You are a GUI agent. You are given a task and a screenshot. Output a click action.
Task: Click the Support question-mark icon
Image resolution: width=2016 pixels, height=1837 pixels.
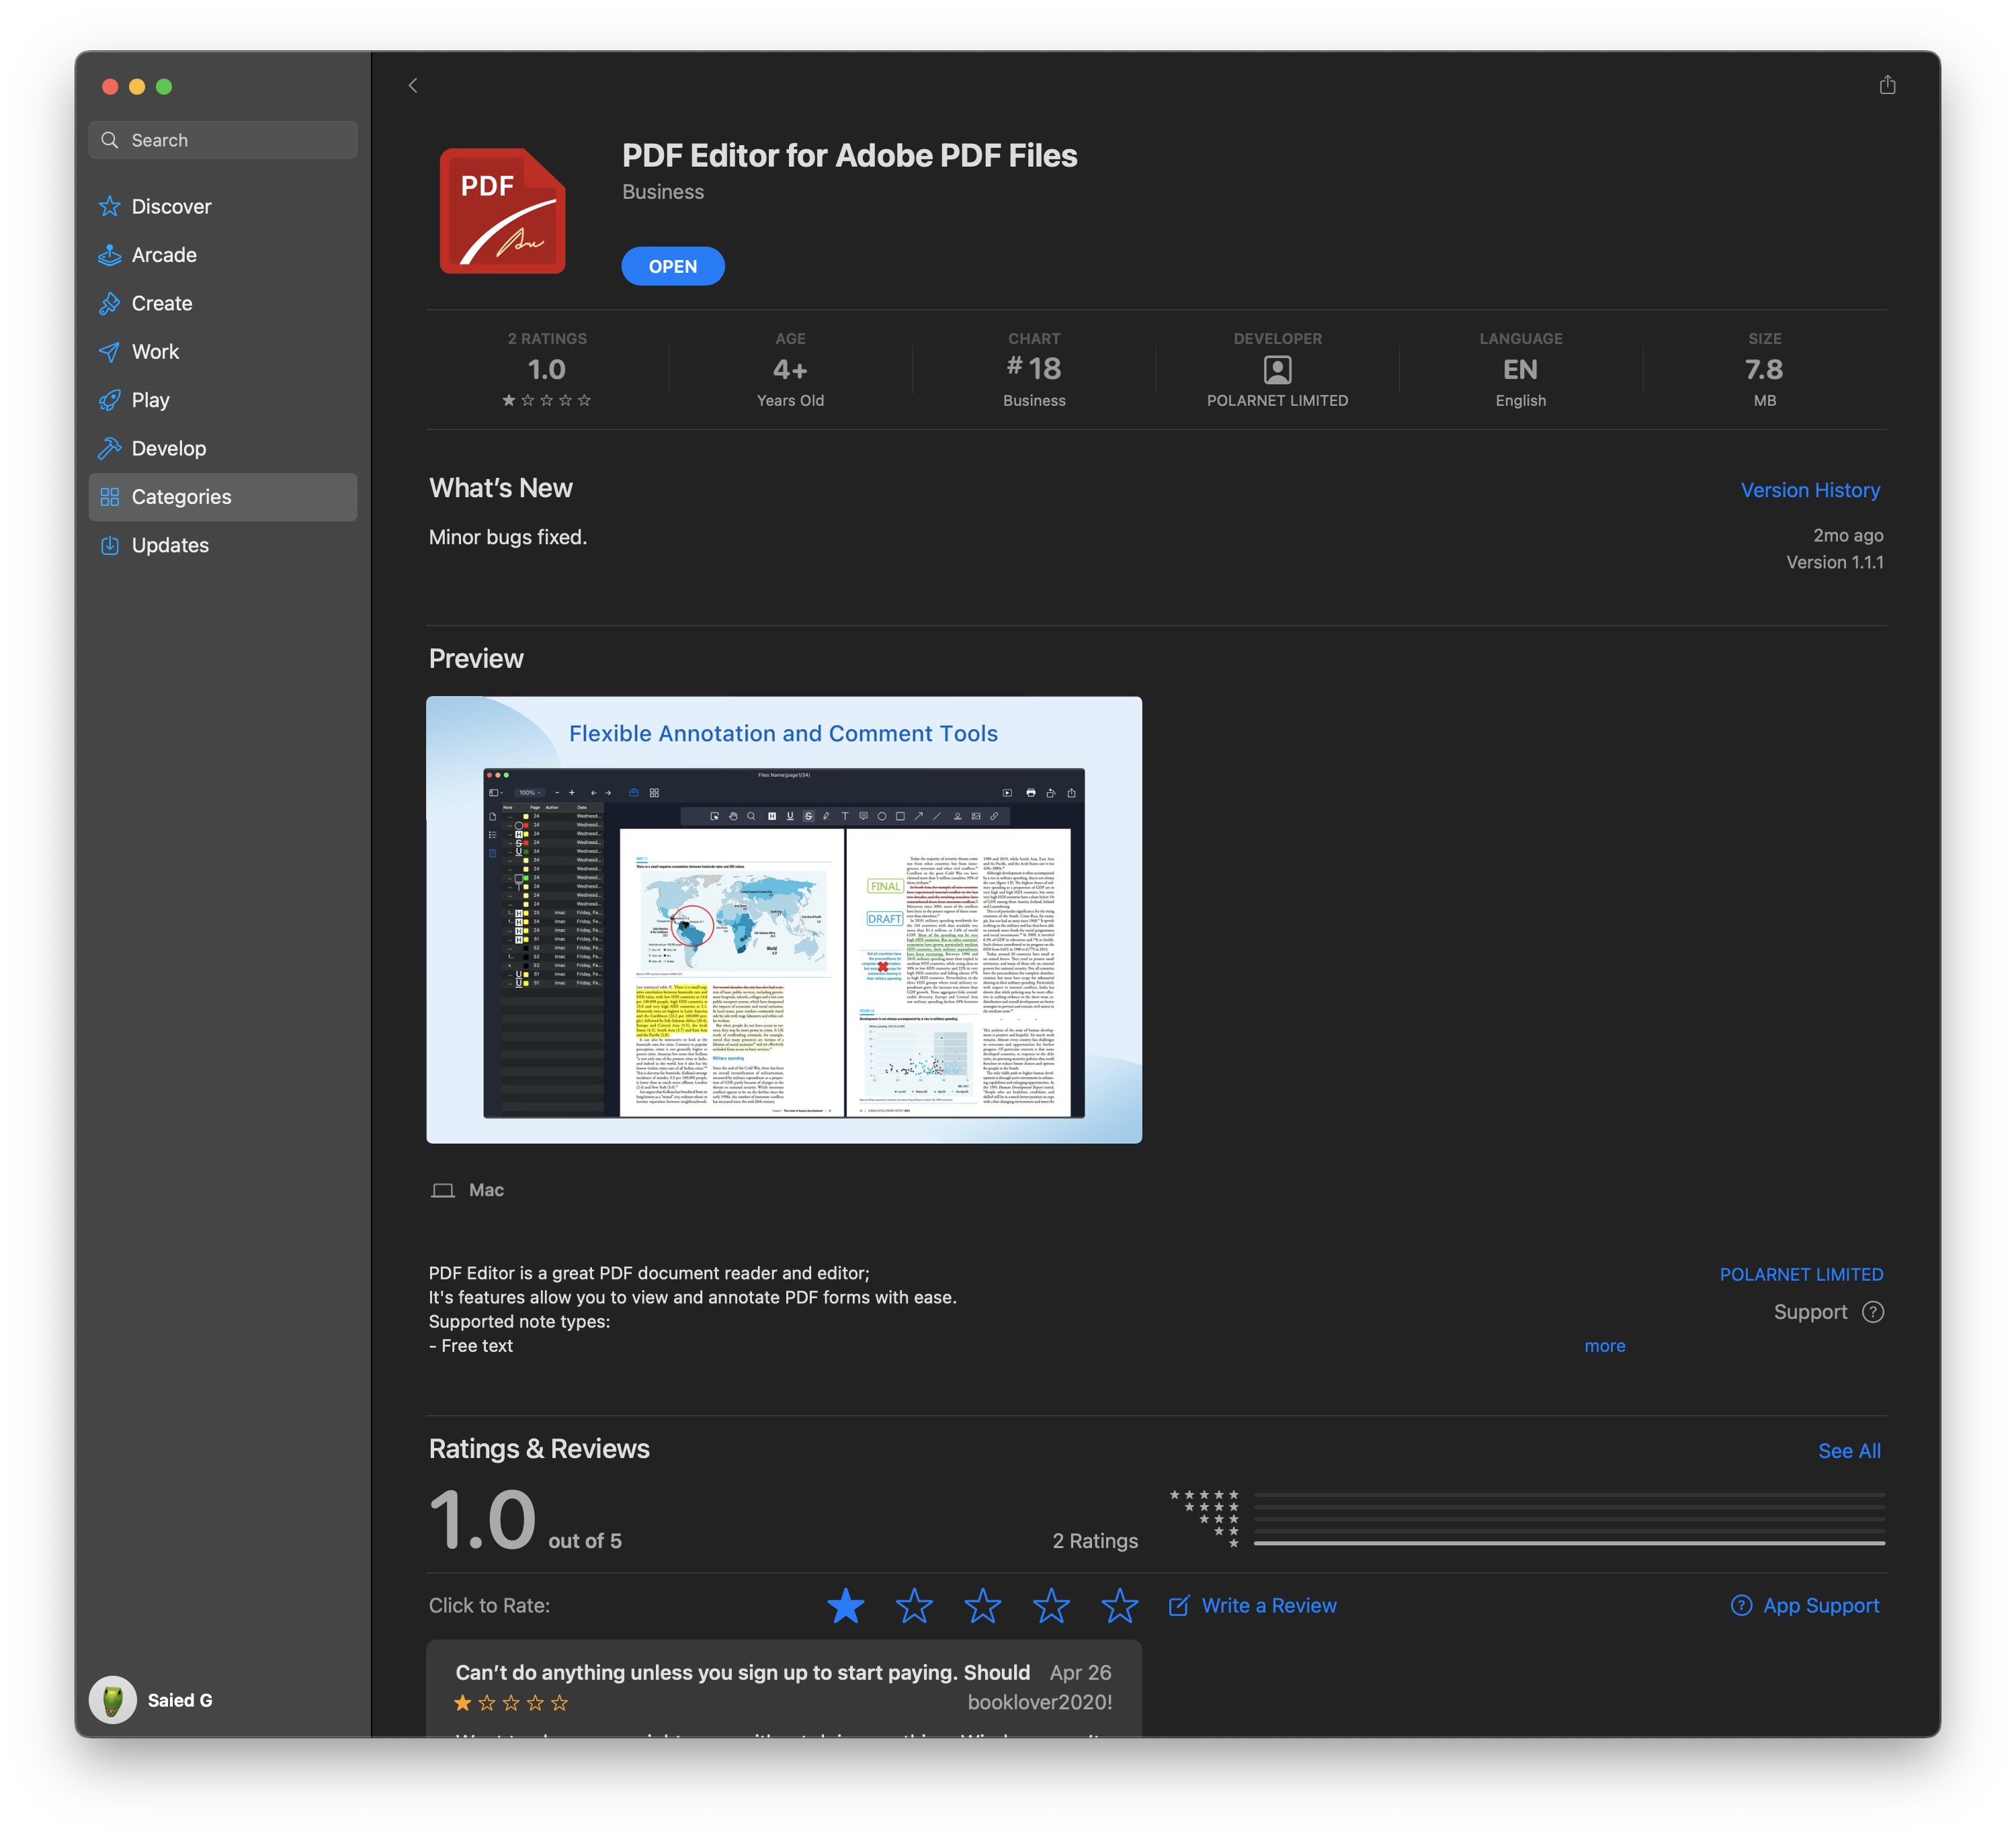pyautogui.click(x=1873, y=1312)
